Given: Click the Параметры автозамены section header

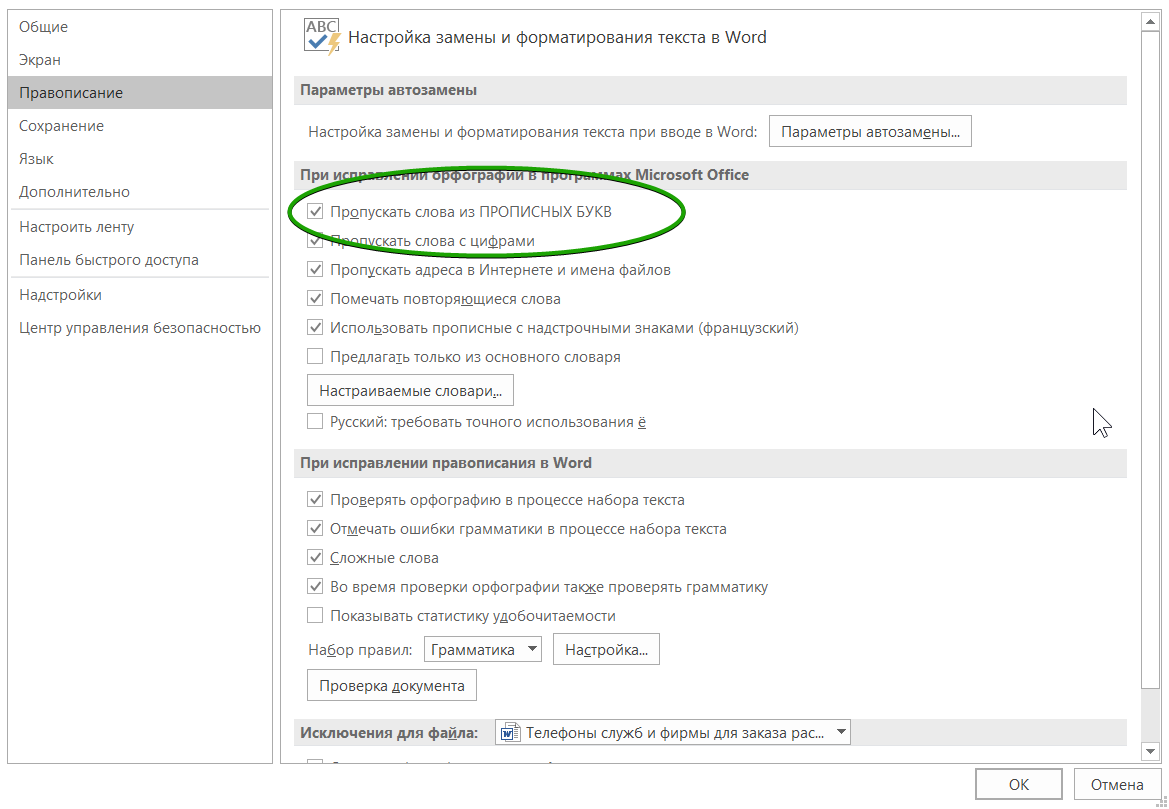Looking at the screenshot, I should (x=388, y=90).
